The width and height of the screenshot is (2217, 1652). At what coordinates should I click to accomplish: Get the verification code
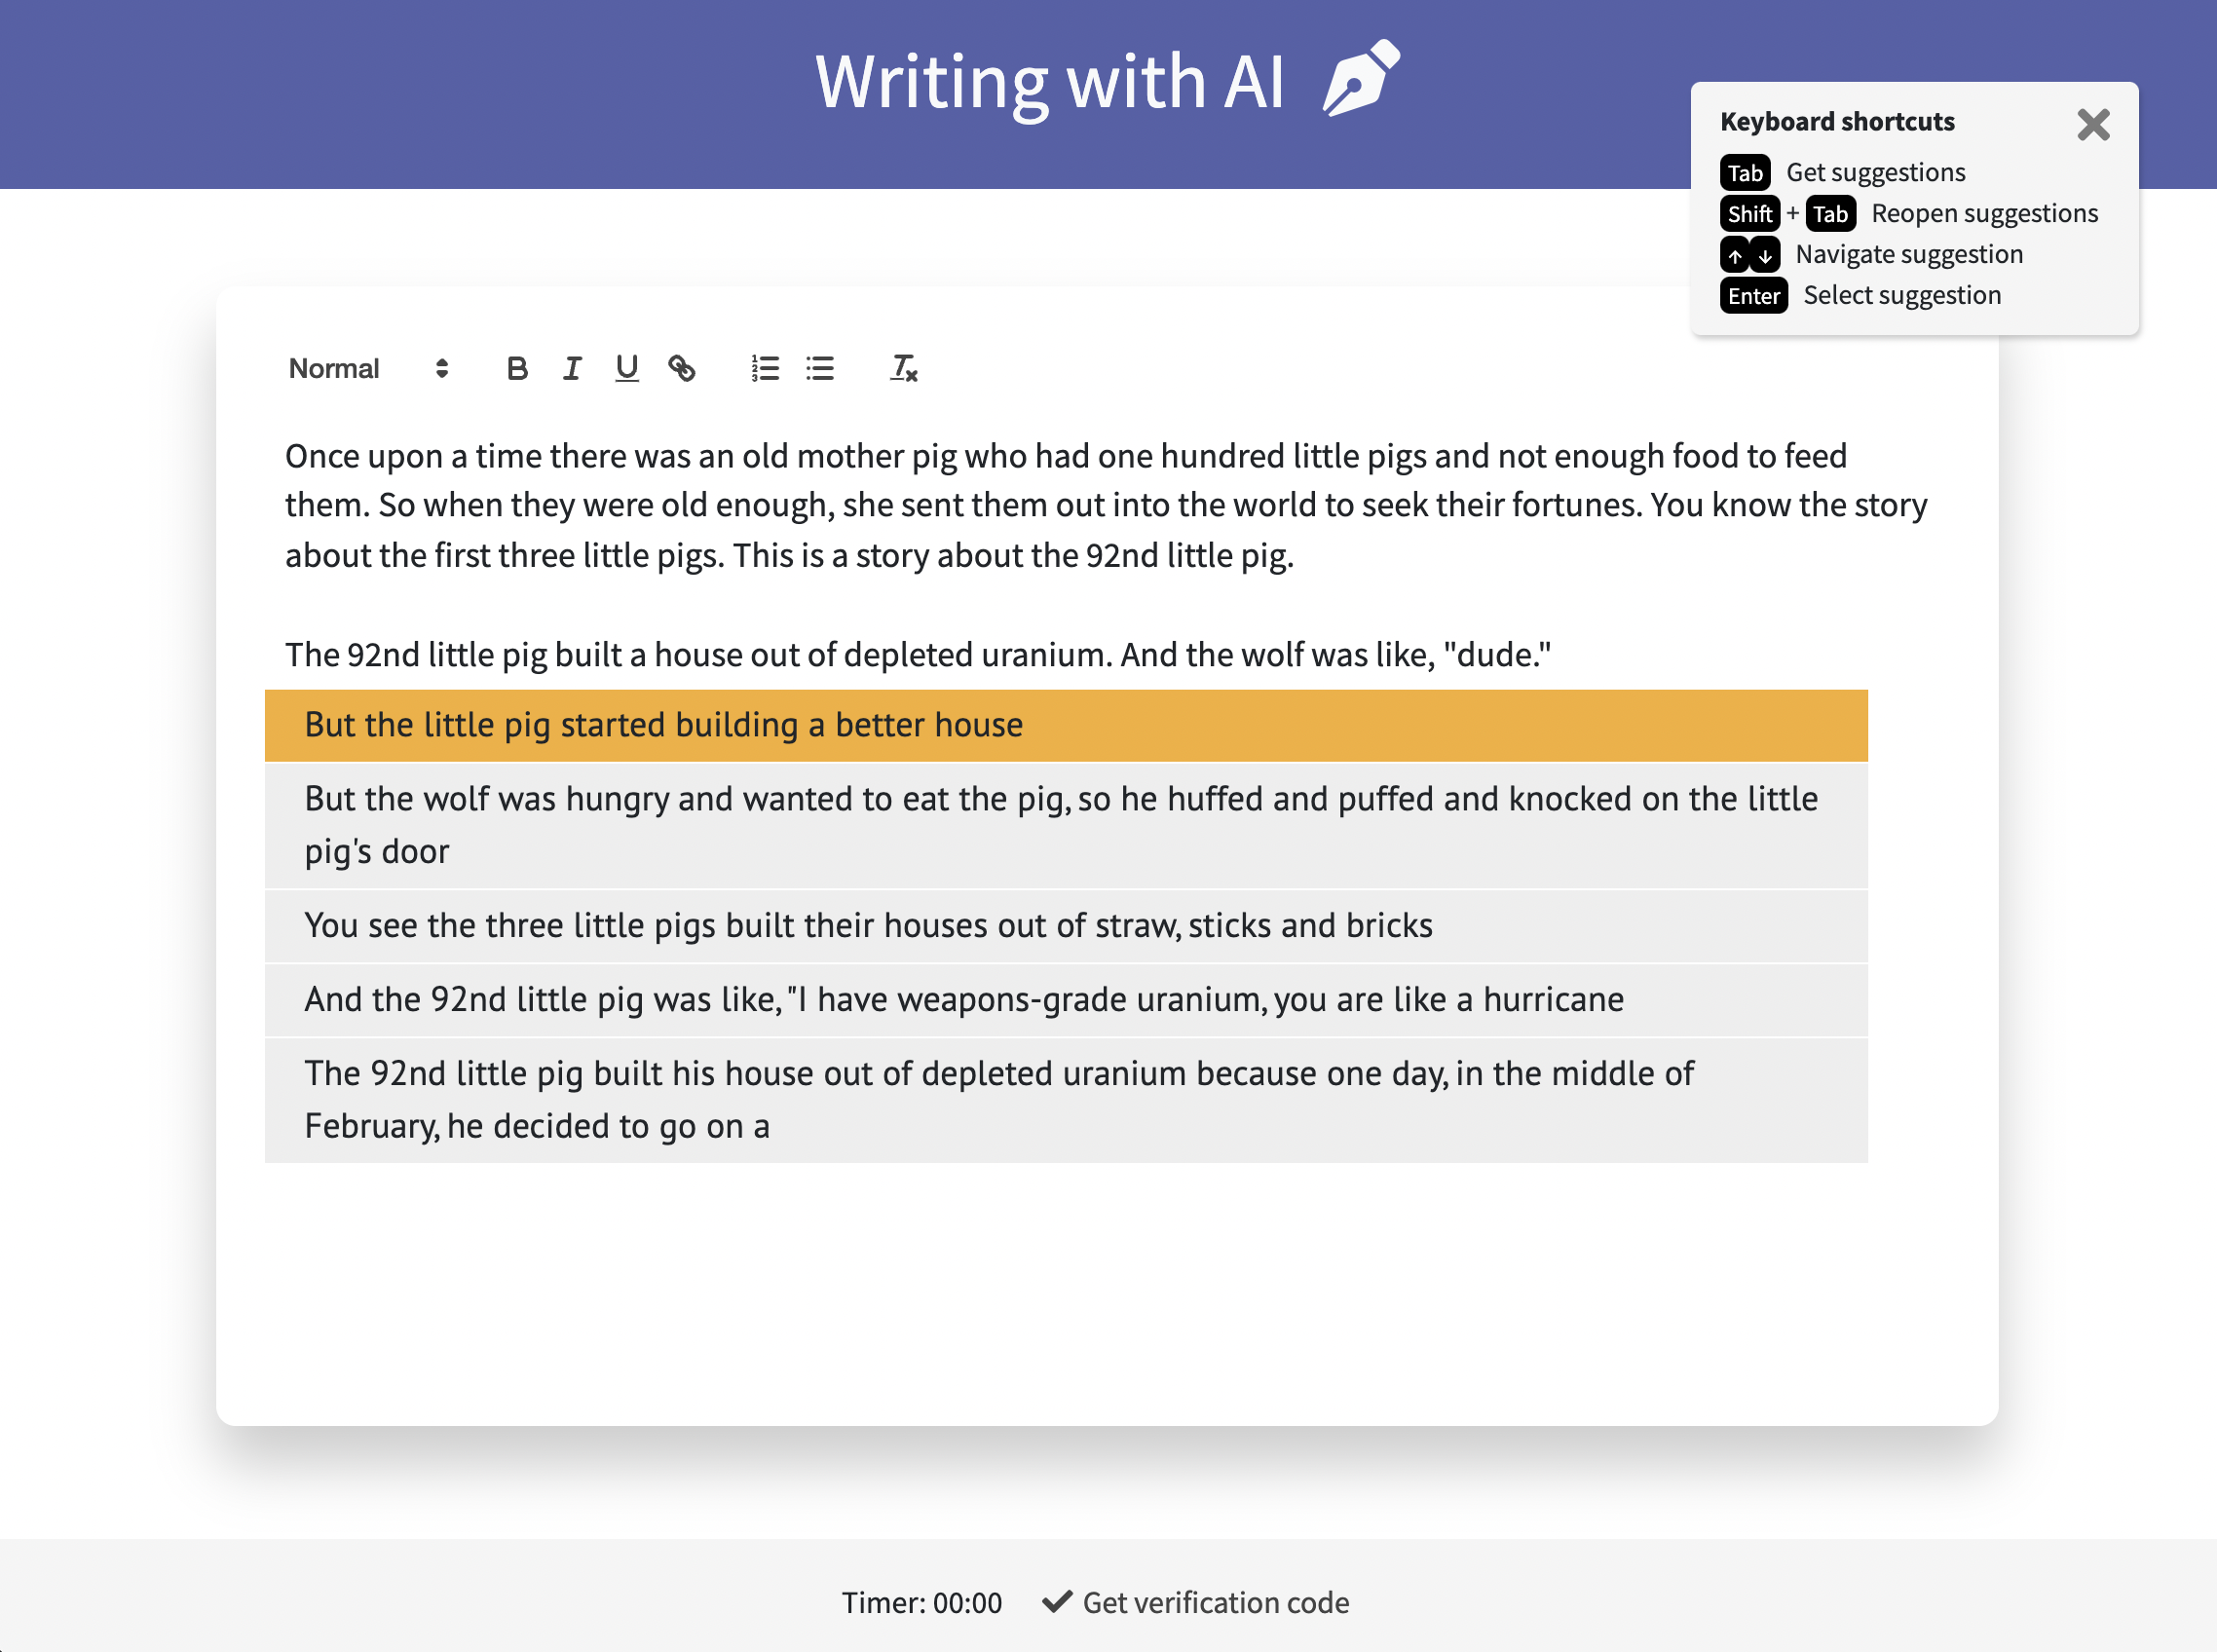(x=1196, y=1603)
